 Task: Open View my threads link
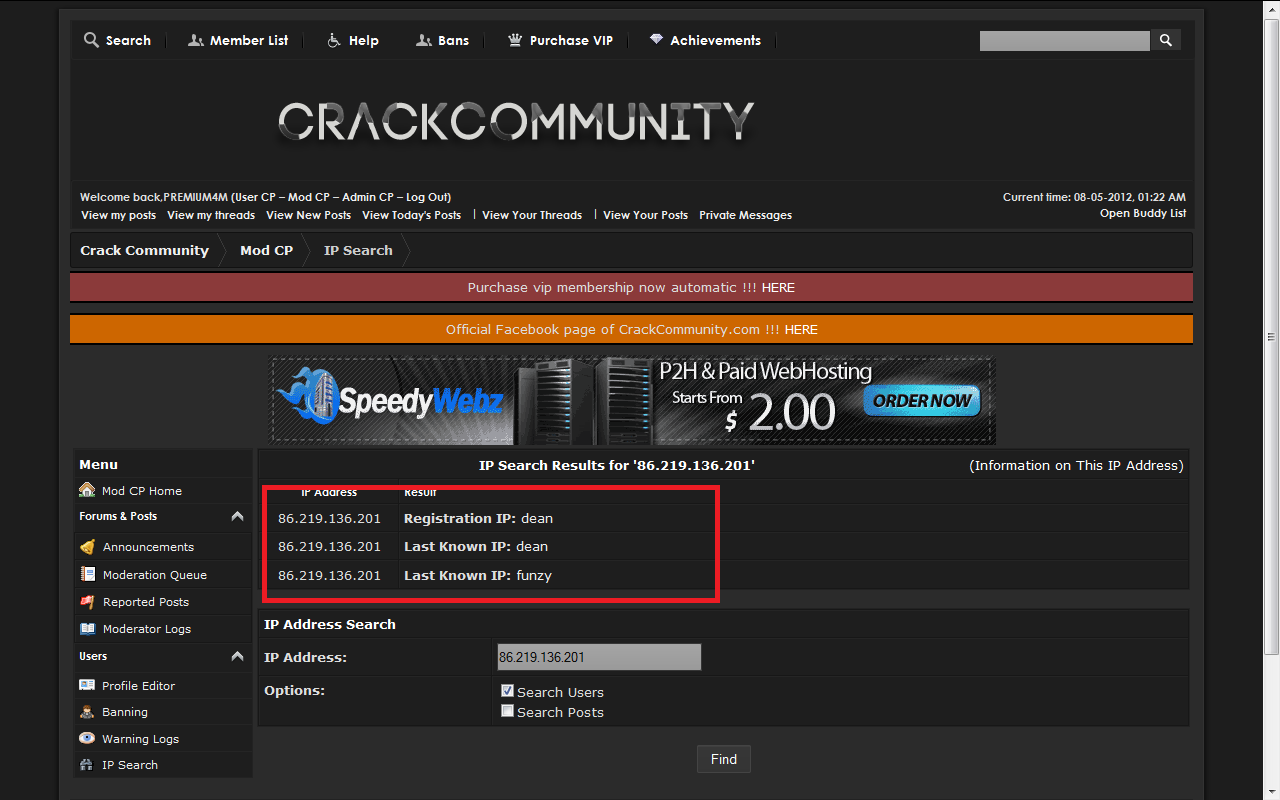coord(211,215)
